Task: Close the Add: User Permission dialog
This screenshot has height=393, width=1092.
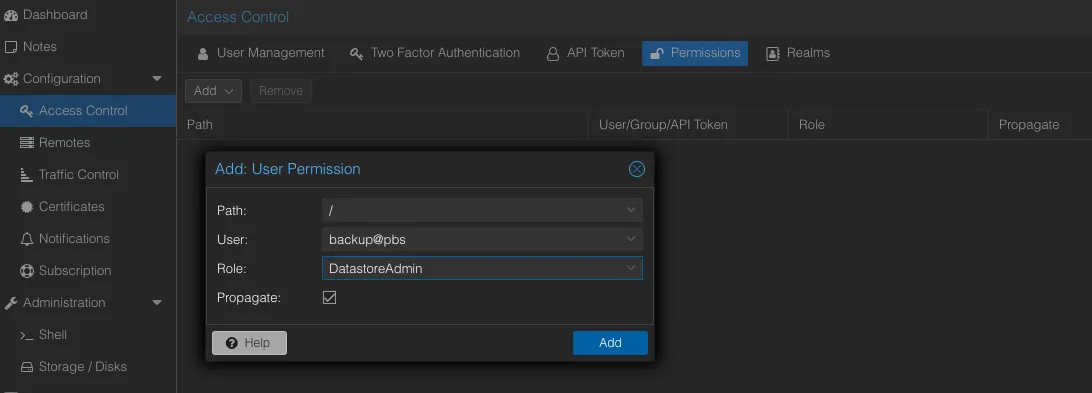Action: click(637, 169)
